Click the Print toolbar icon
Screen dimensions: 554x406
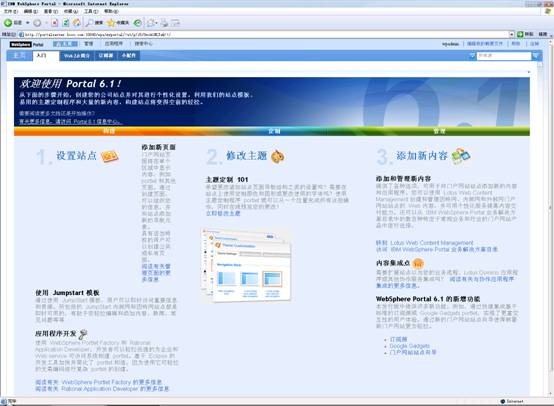(x=164, y=23)
